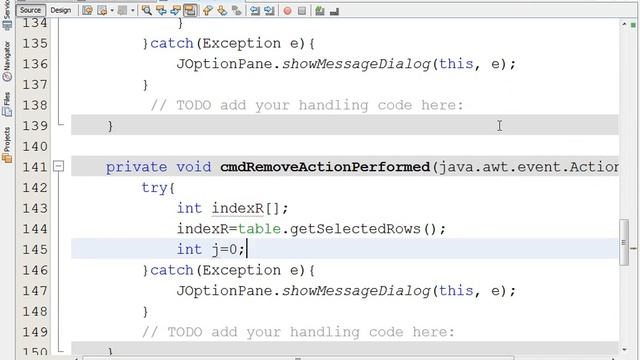640x360 pixels.
Task: Stop Macro Recording square icon
Action: (x=302, y=11)
